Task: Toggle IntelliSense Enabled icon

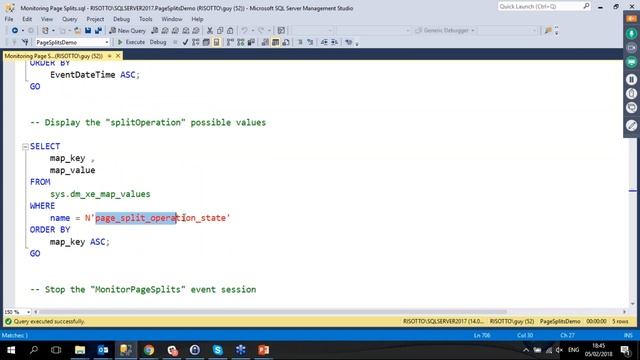Action: coord(216,42)
